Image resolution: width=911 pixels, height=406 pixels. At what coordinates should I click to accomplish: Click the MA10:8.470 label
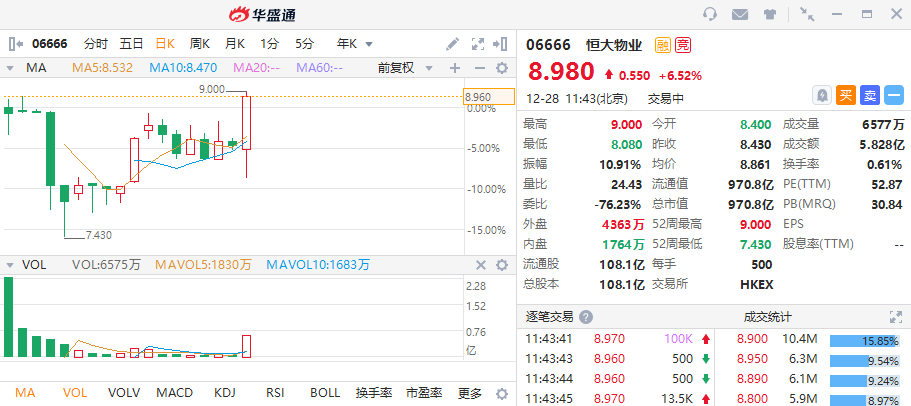click(183, 68)
